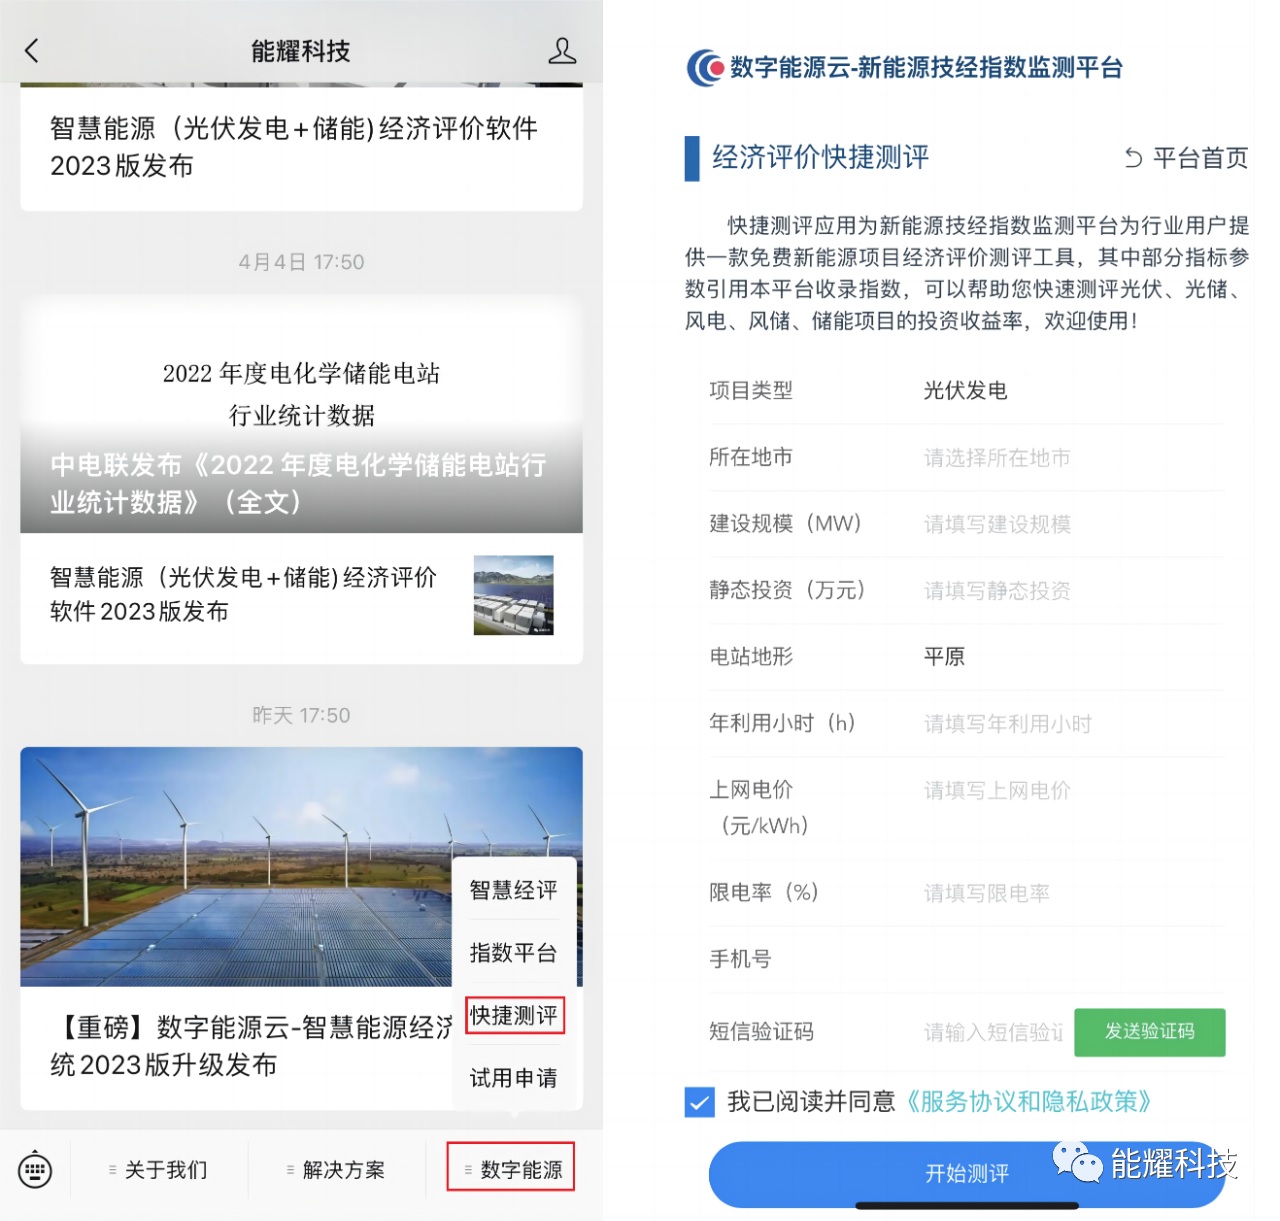Click the 发送验证码 button

1150,1032
